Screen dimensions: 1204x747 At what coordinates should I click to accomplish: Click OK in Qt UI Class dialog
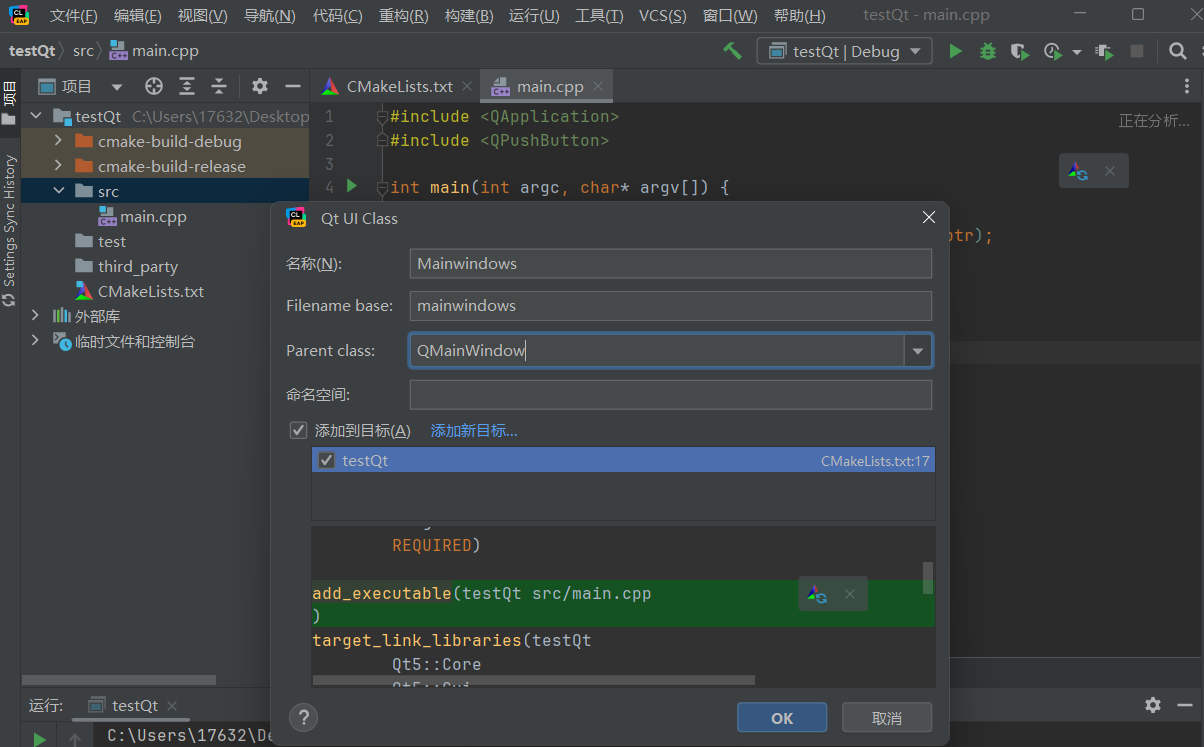coord(782,718)
